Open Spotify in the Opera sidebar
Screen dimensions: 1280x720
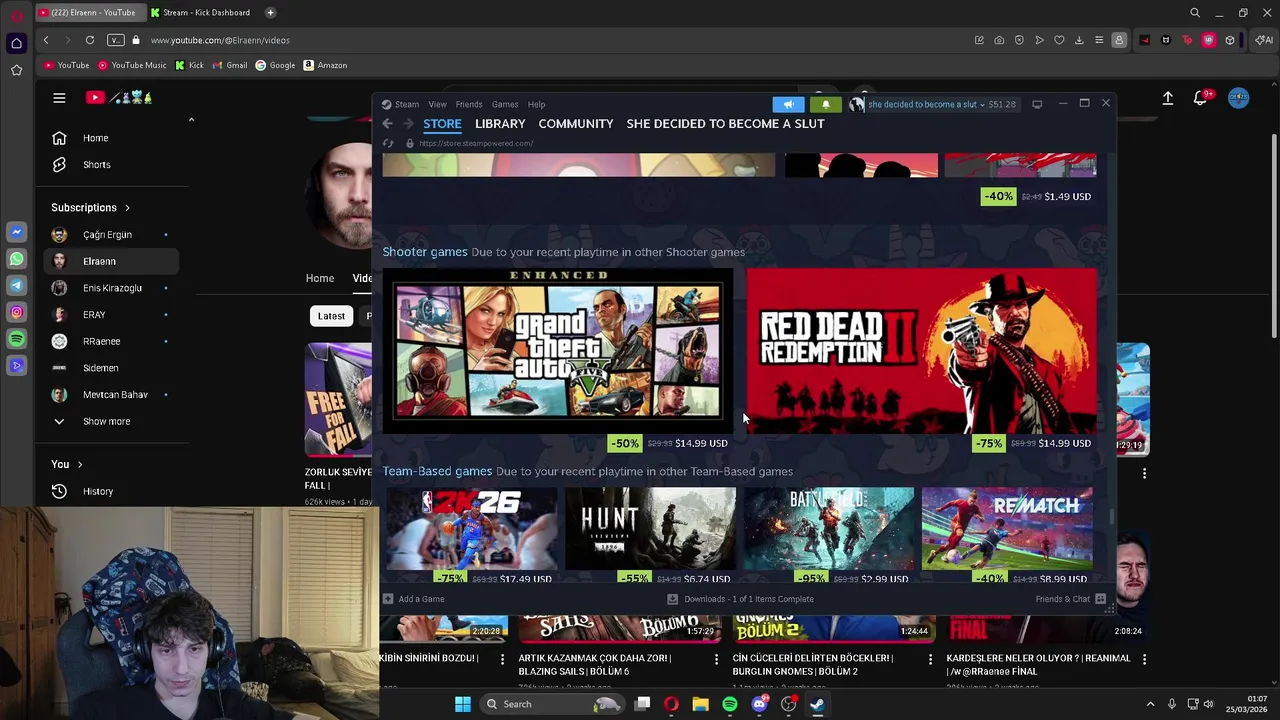16,339
